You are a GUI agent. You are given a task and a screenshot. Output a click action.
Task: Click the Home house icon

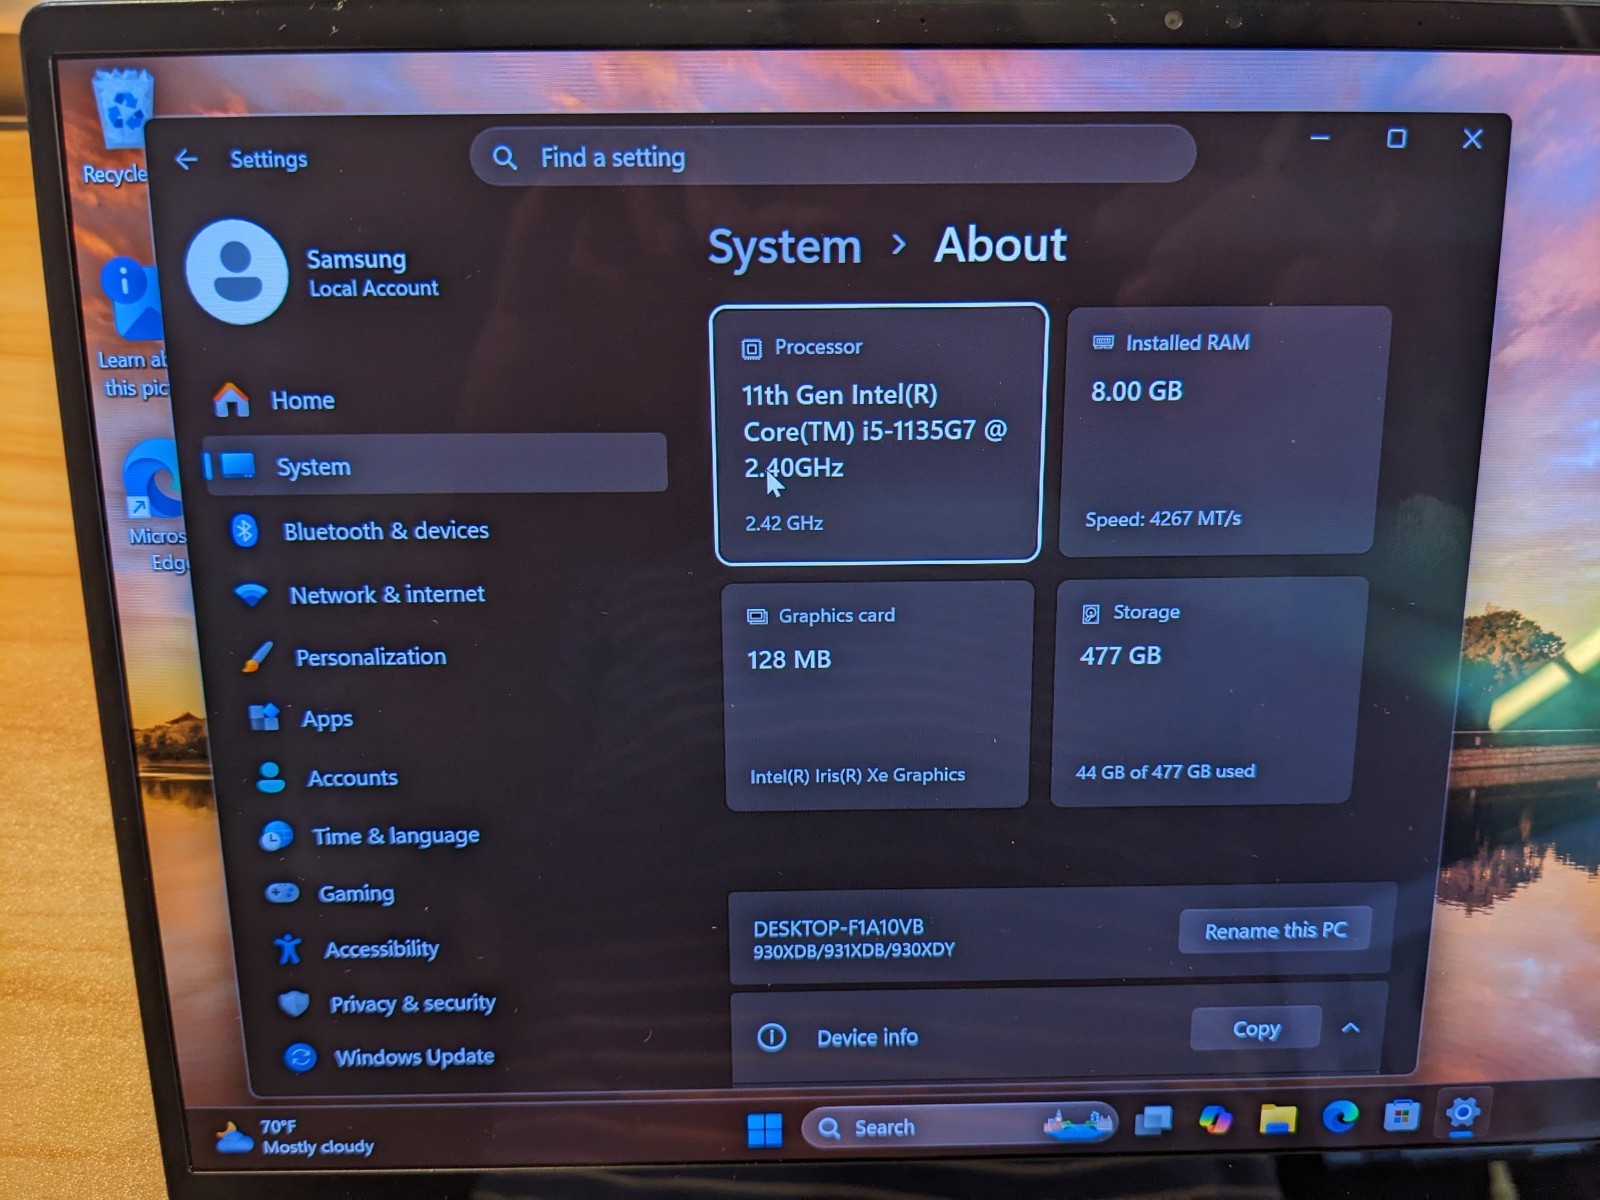(x=232, y=400)
